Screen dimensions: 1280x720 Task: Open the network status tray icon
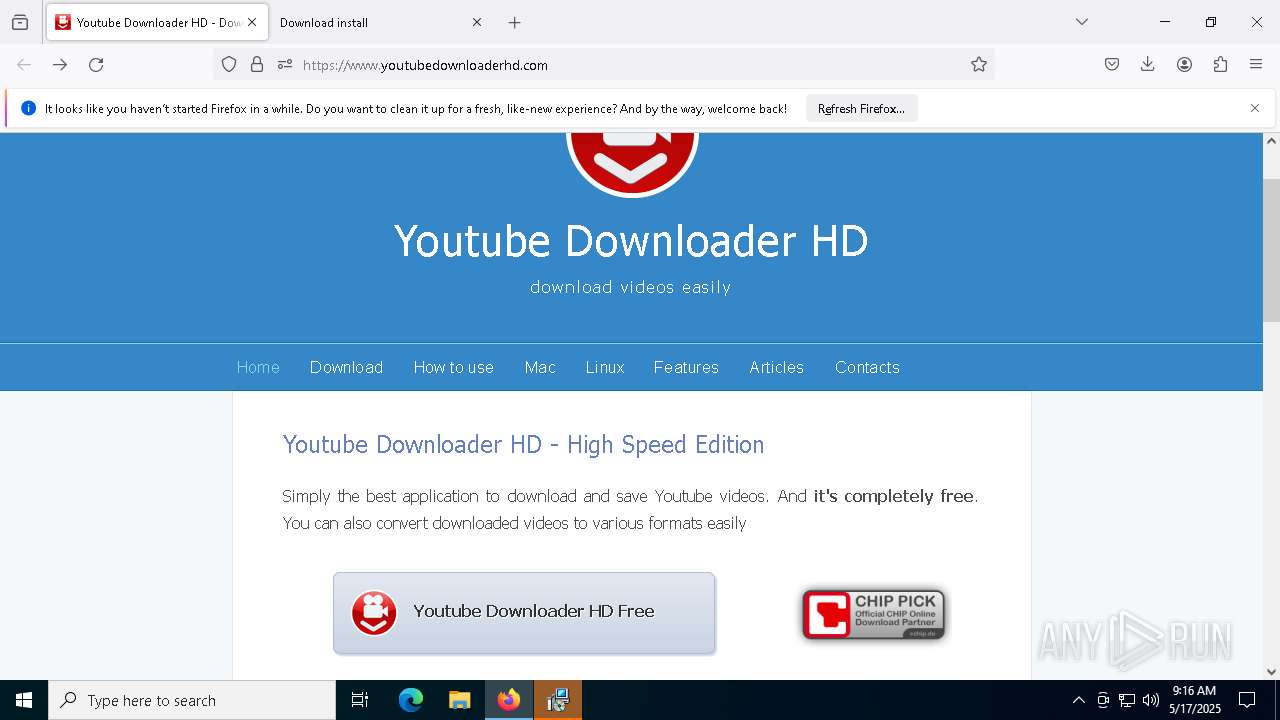click(x=1127, y=700)
